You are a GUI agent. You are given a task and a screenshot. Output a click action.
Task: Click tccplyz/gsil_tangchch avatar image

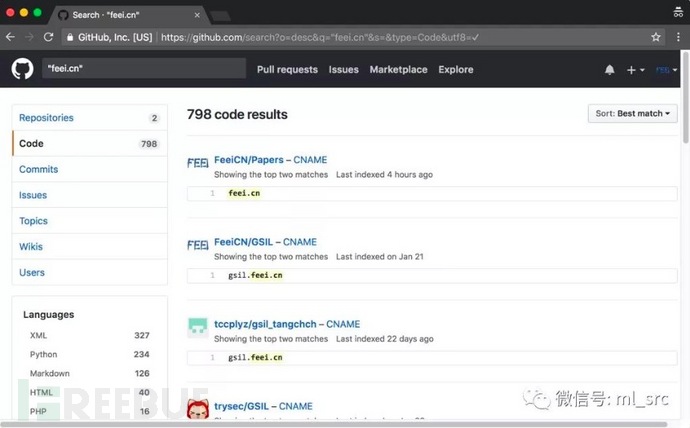[x=198, y=327]
